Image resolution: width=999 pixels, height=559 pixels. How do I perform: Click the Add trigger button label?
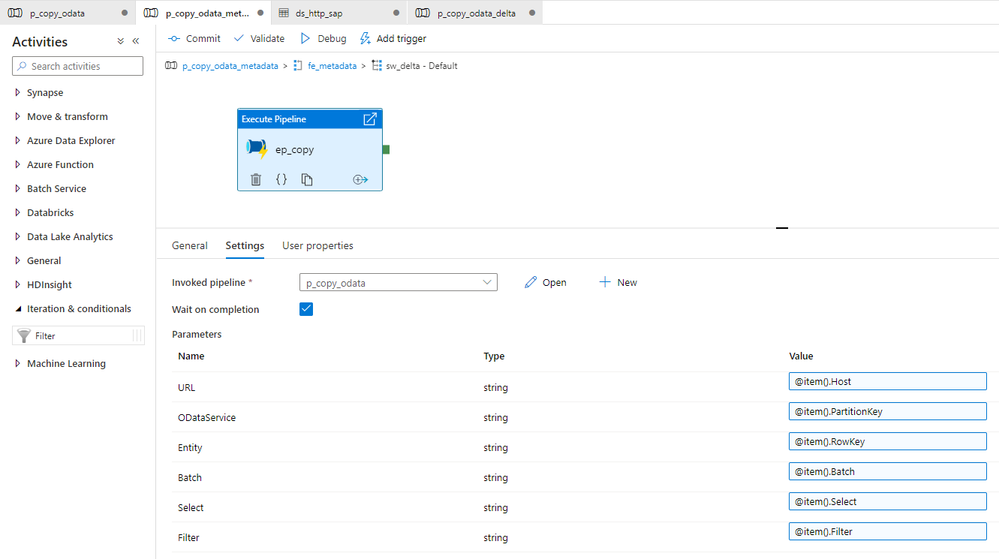(401, 39)
